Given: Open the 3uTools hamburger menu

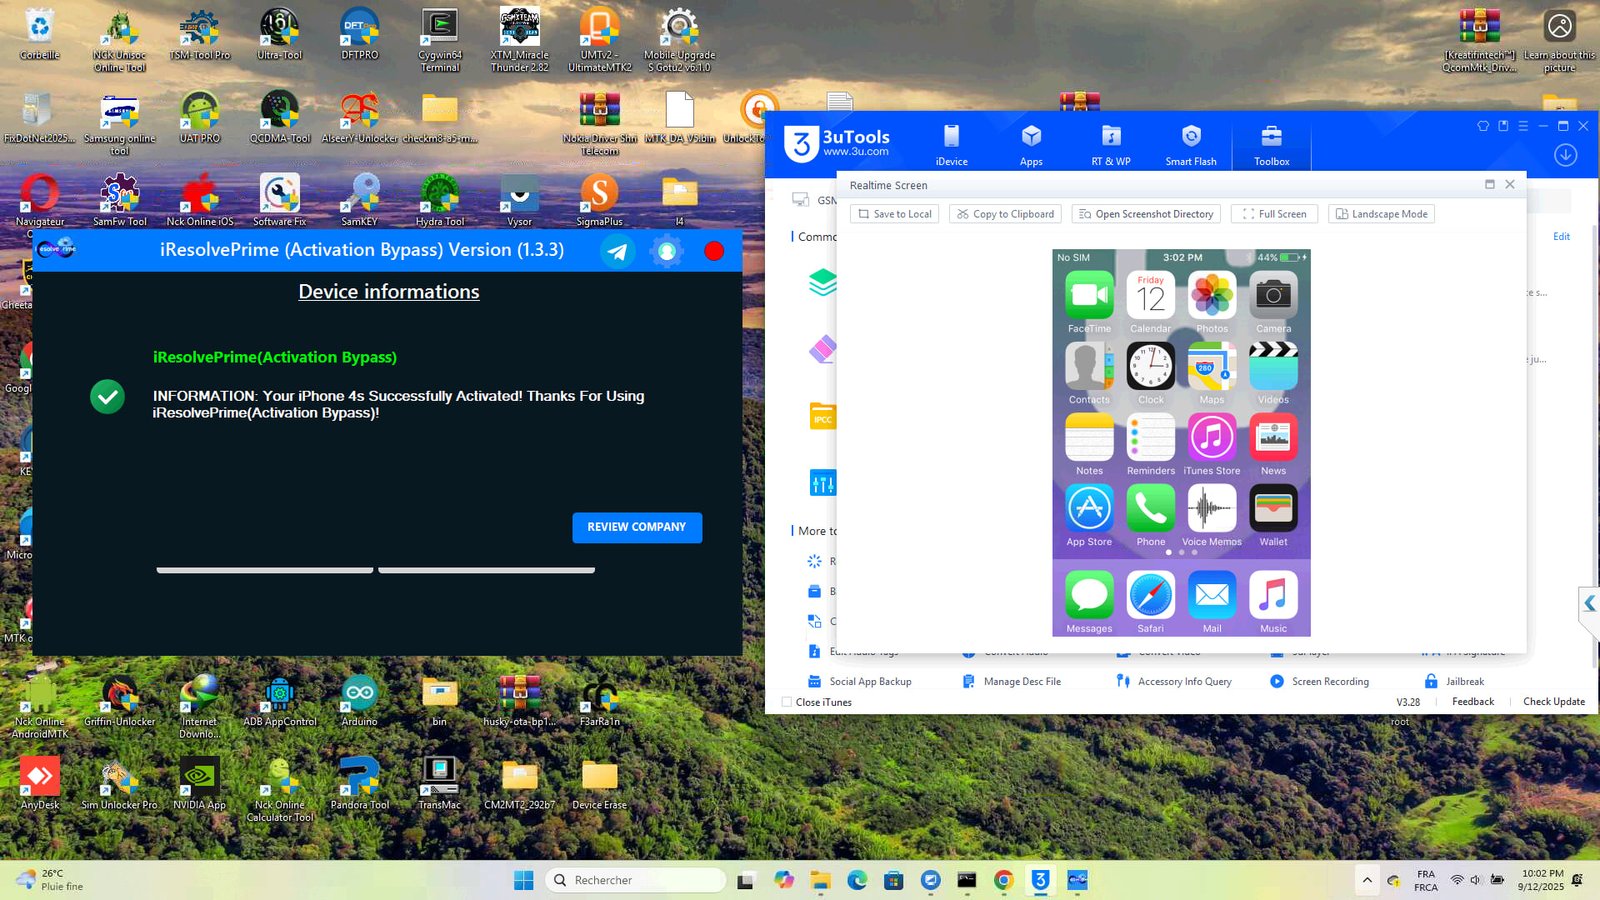Looking at the screenshot, I should (1523, 126).
